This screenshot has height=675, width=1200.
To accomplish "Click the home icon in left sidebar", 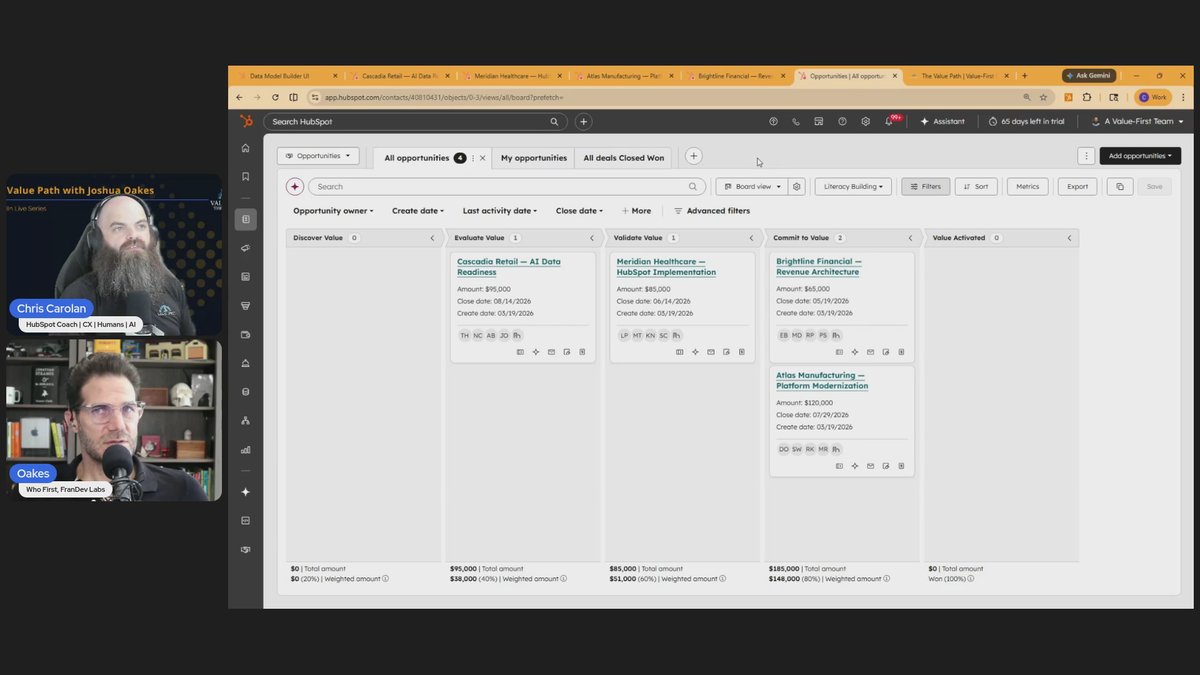I will (x=246, y=148).
